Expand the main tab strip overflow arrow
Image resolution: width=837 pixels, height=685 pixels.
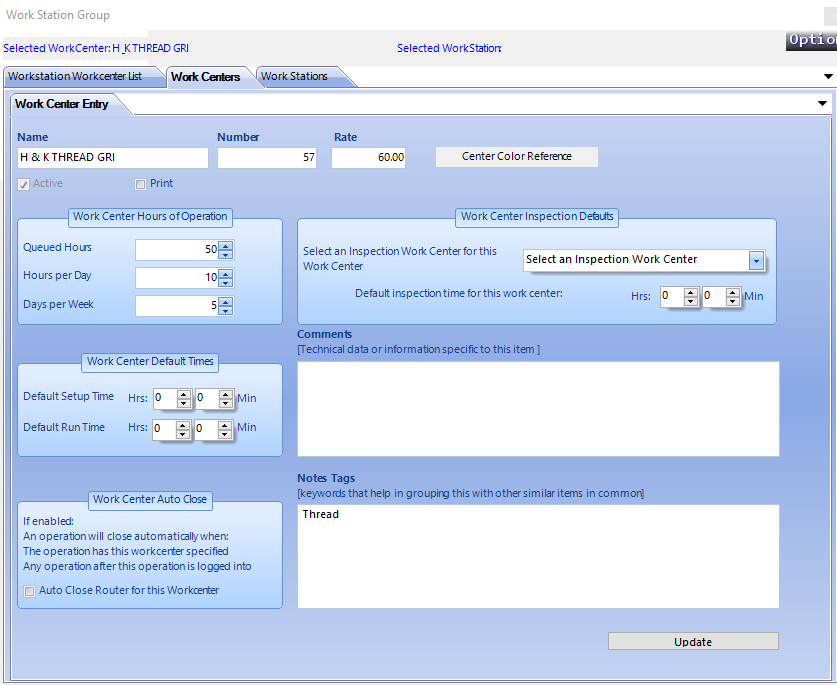pyautogui.click(x=828, y=76)
